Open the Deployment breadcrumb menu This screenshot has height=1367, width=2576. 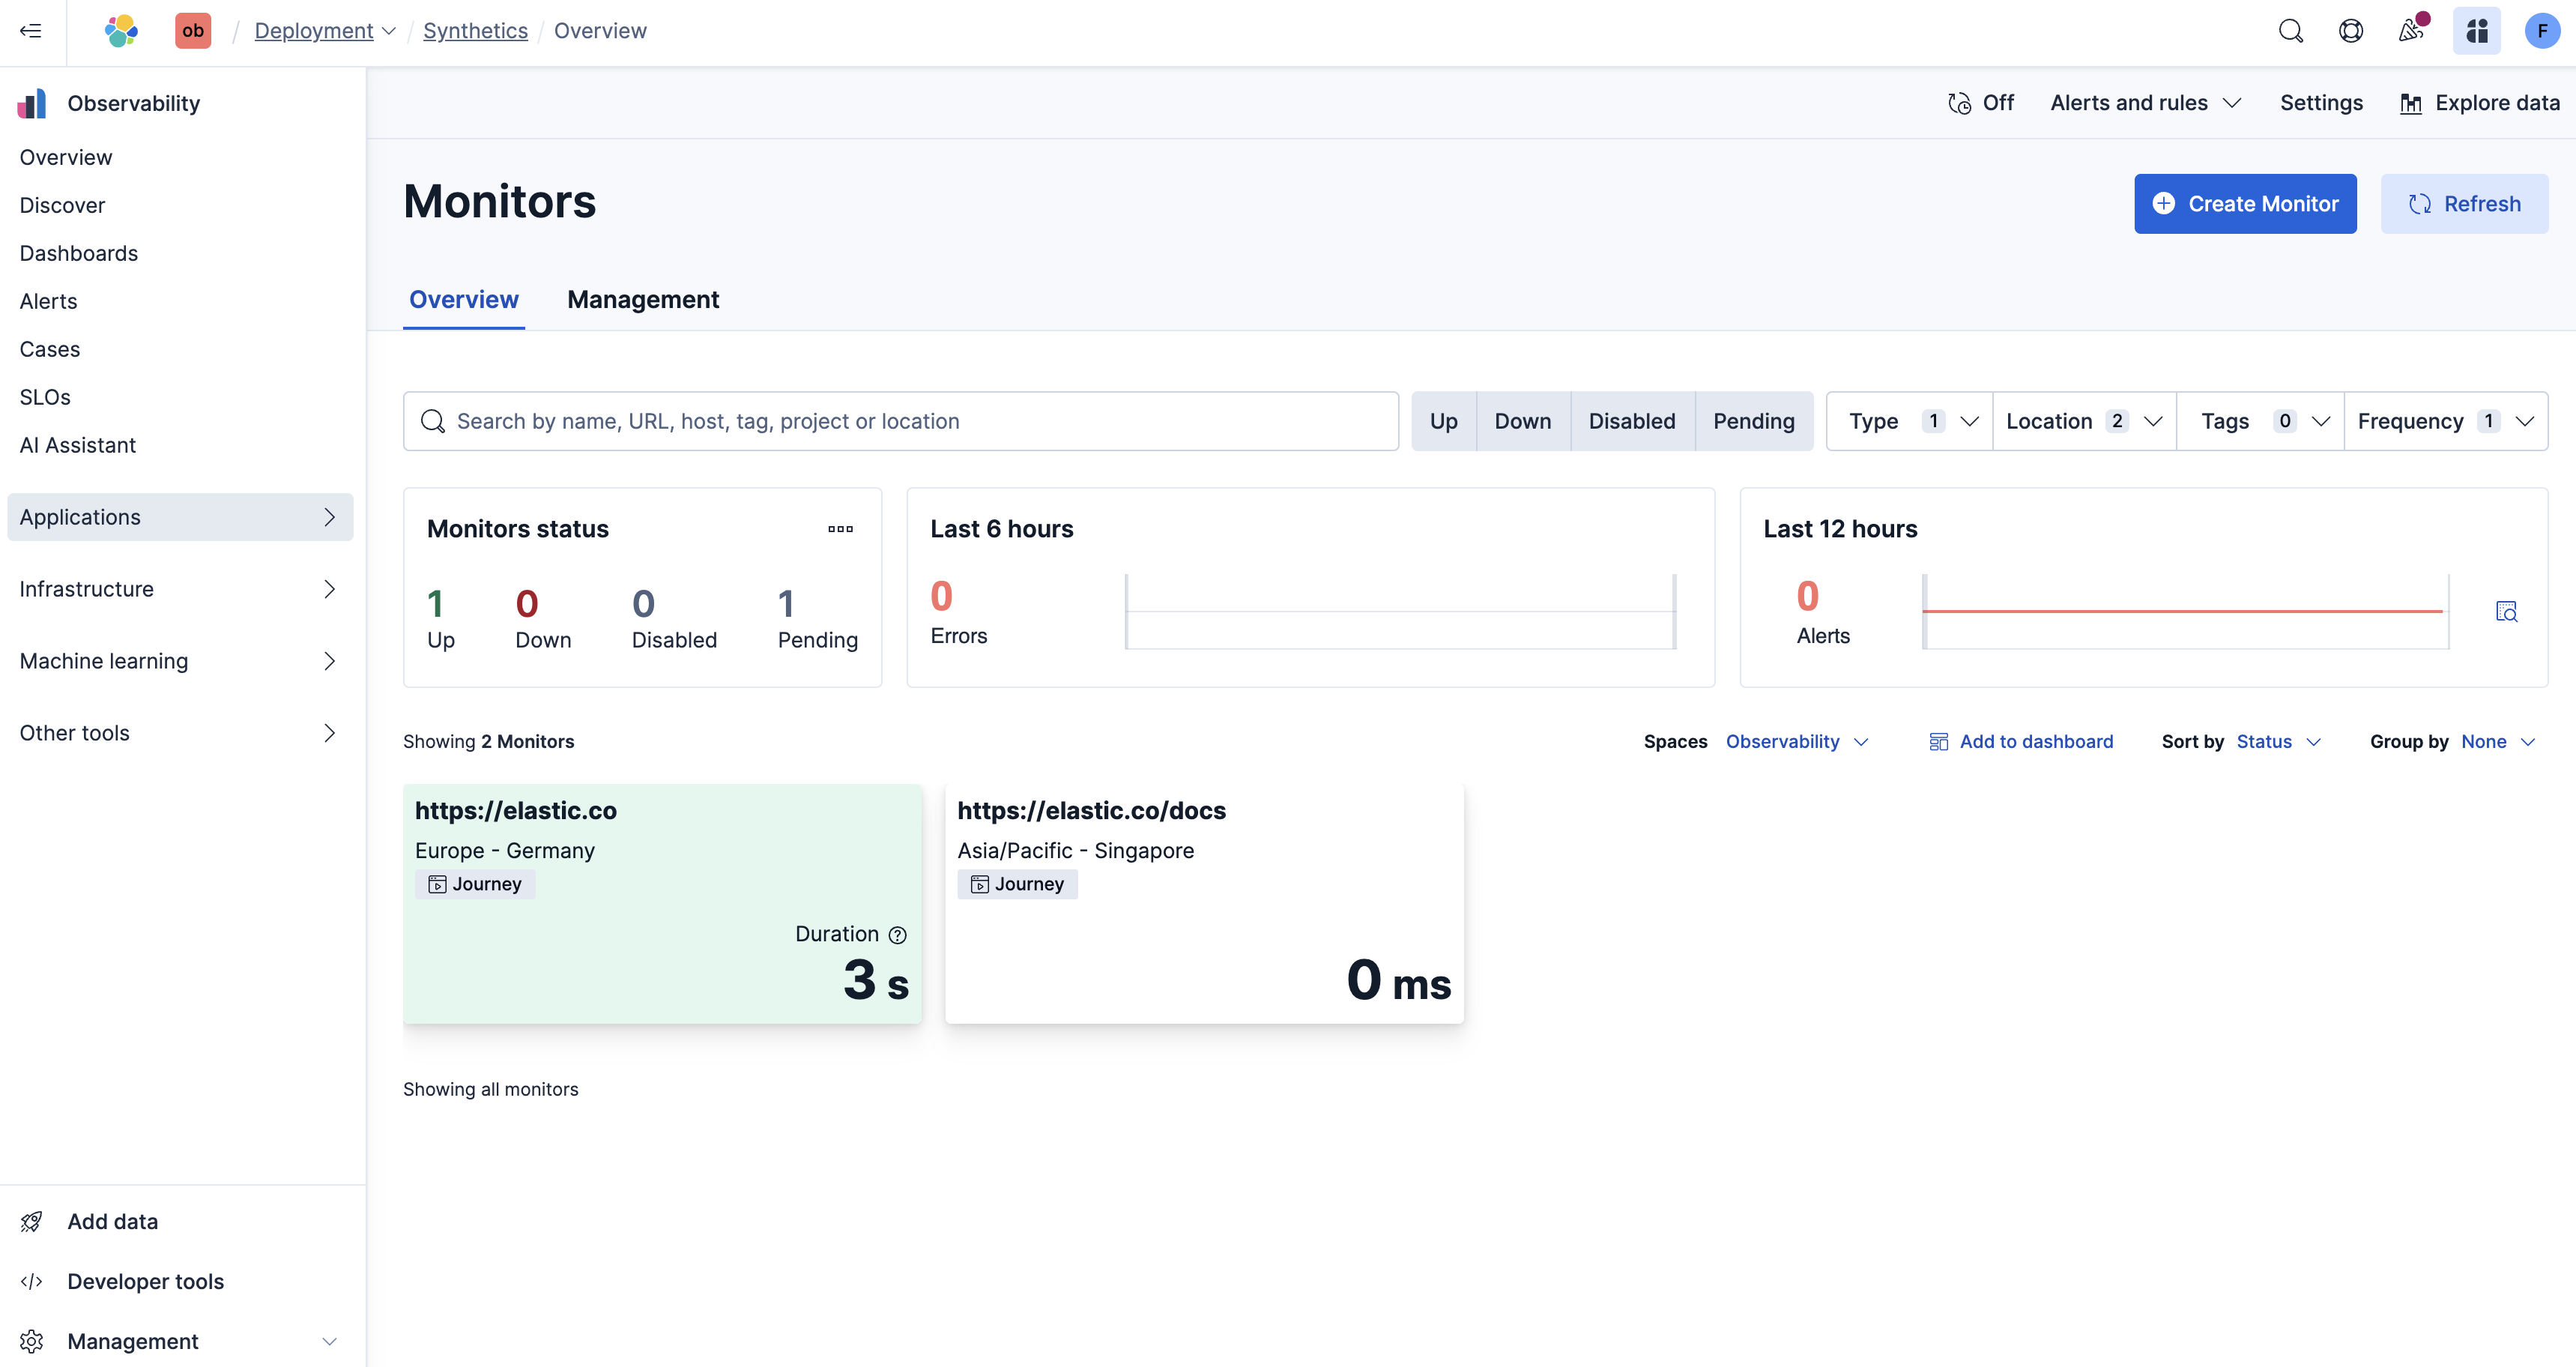[x=324, y=31]
